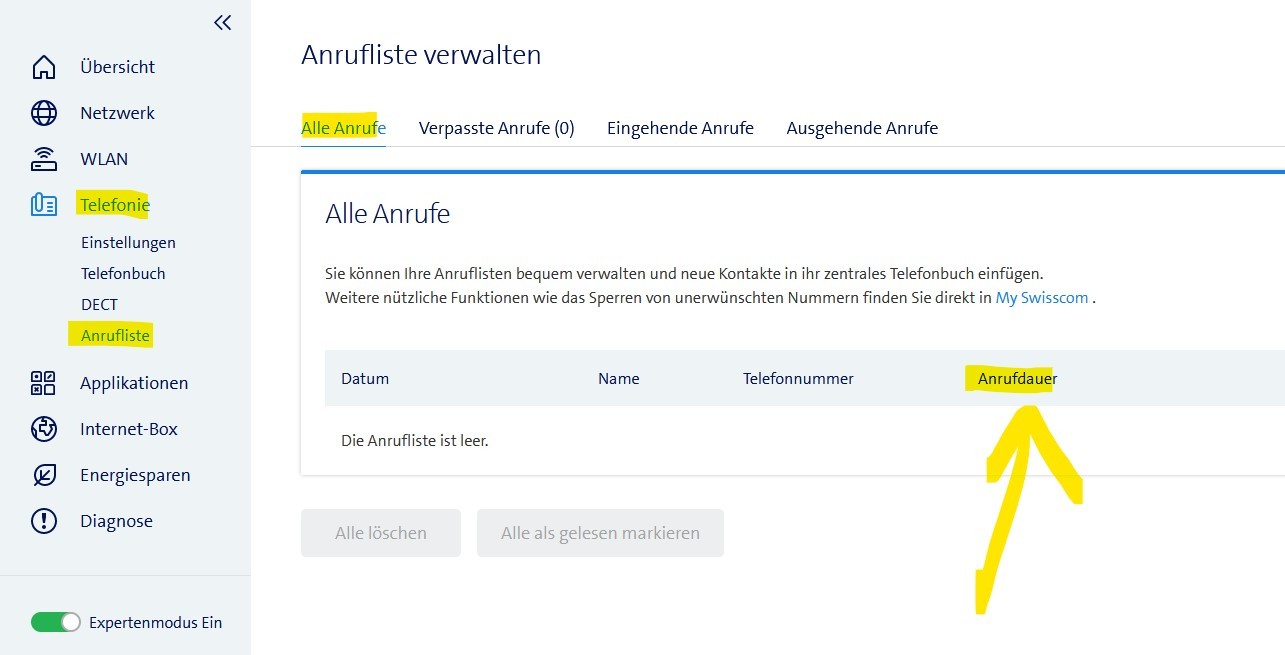
Task: Switch to Verpasste Anrufe tab
Action: (496, 128)
